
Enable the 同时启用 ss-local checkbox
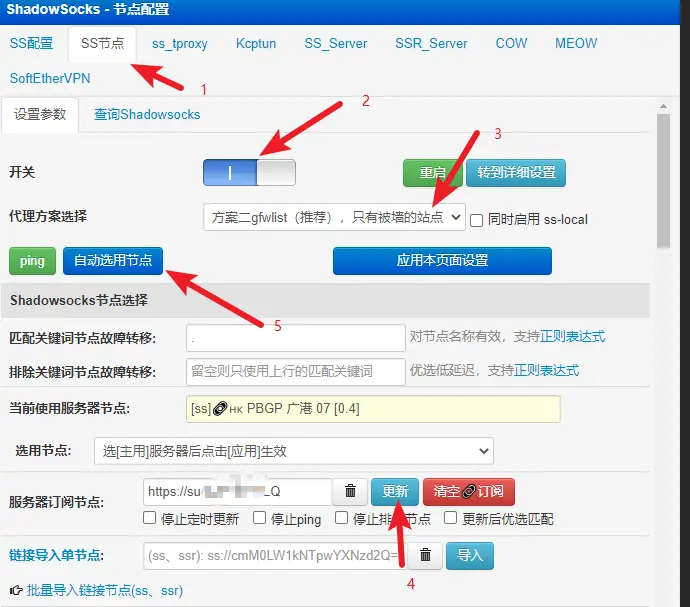tap(477, 218)
